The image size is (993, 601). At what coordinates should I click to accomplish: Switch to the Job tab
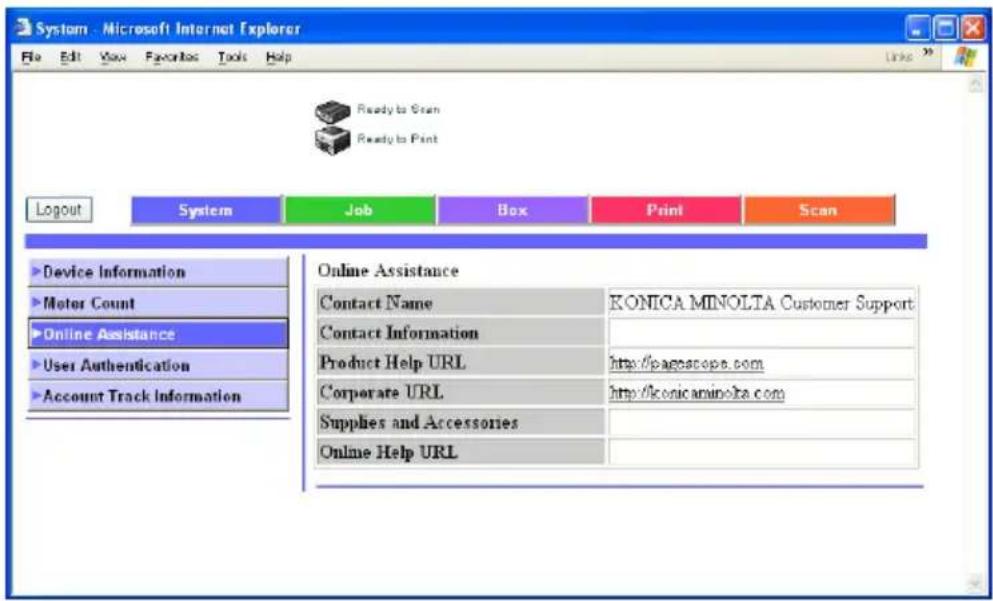click(x=359, y=210)
